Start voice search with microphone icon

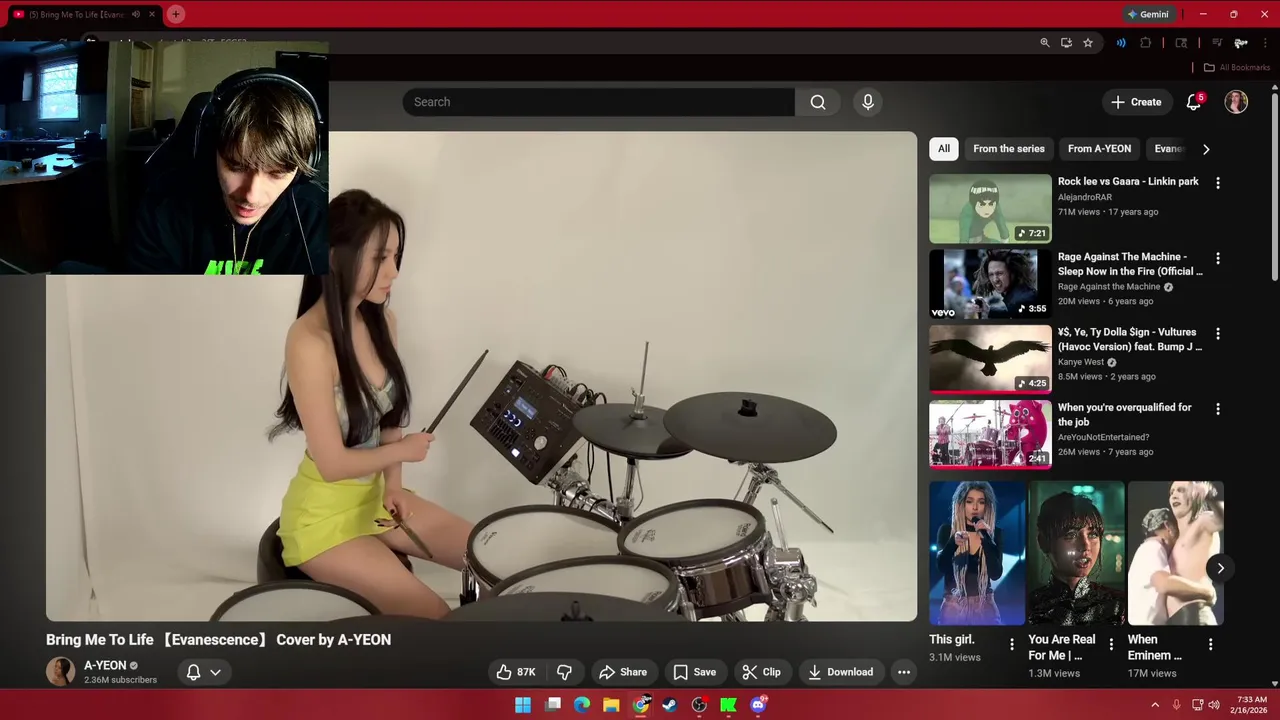[868, 102]
